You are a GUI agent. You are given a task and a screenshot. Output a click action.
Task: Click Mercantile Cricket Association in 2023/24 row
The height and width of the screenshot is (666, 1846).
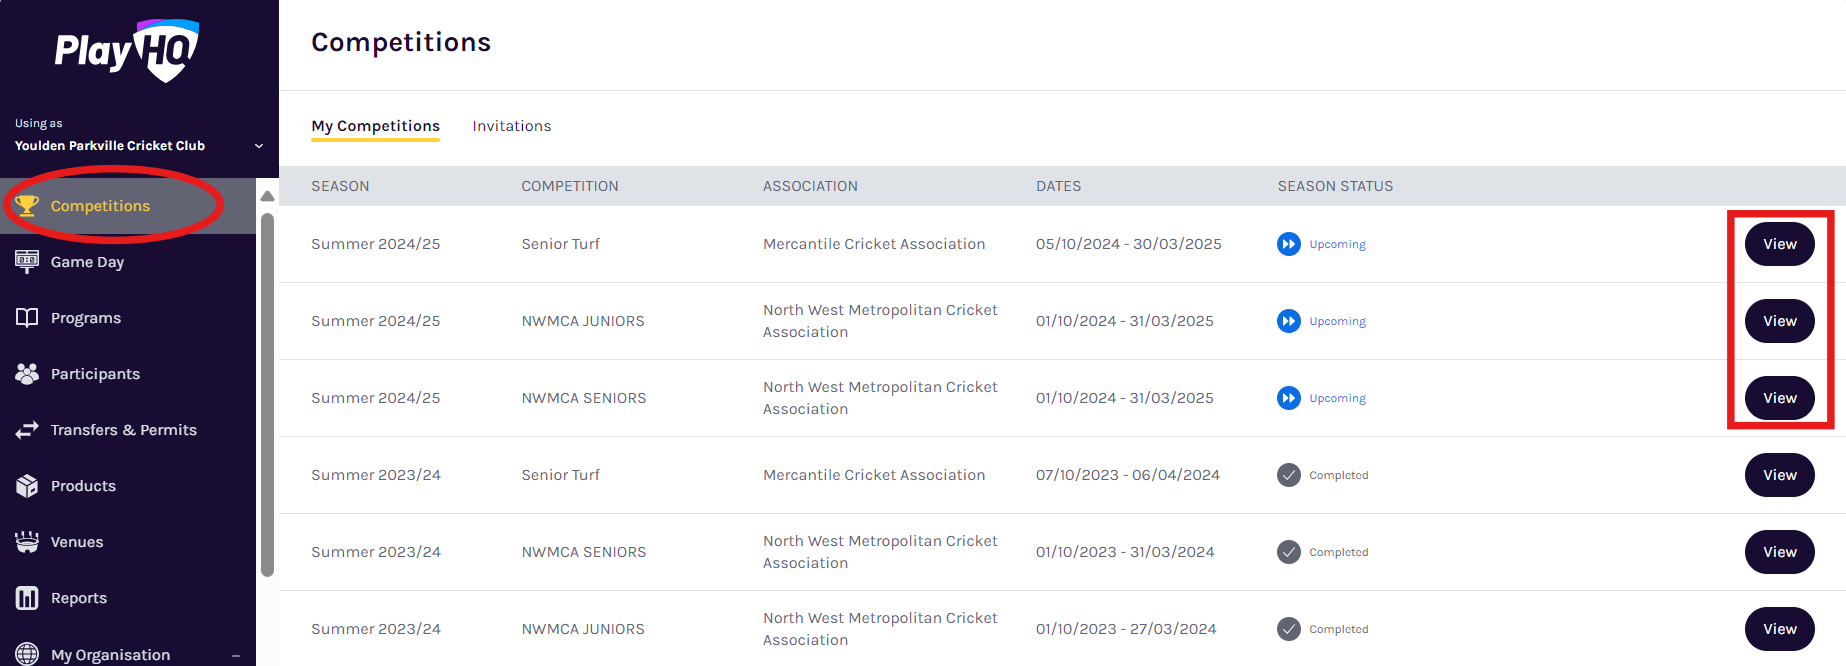click(x=874, y=475)
